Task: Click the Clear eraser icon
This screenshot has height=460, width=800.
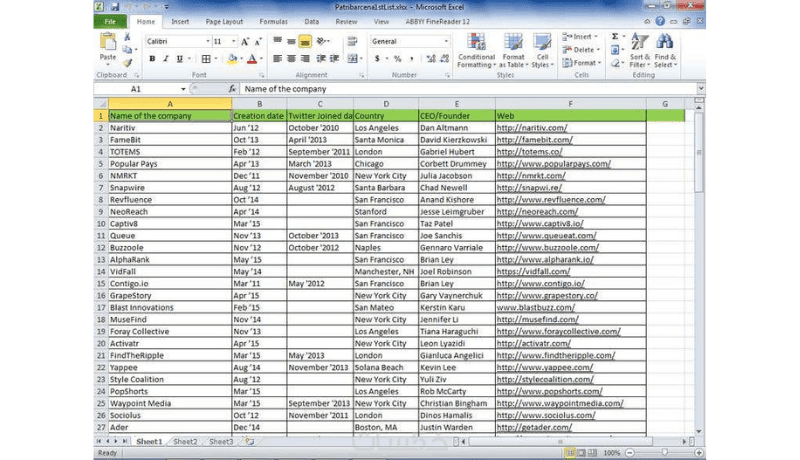Action: coord(615,63)
